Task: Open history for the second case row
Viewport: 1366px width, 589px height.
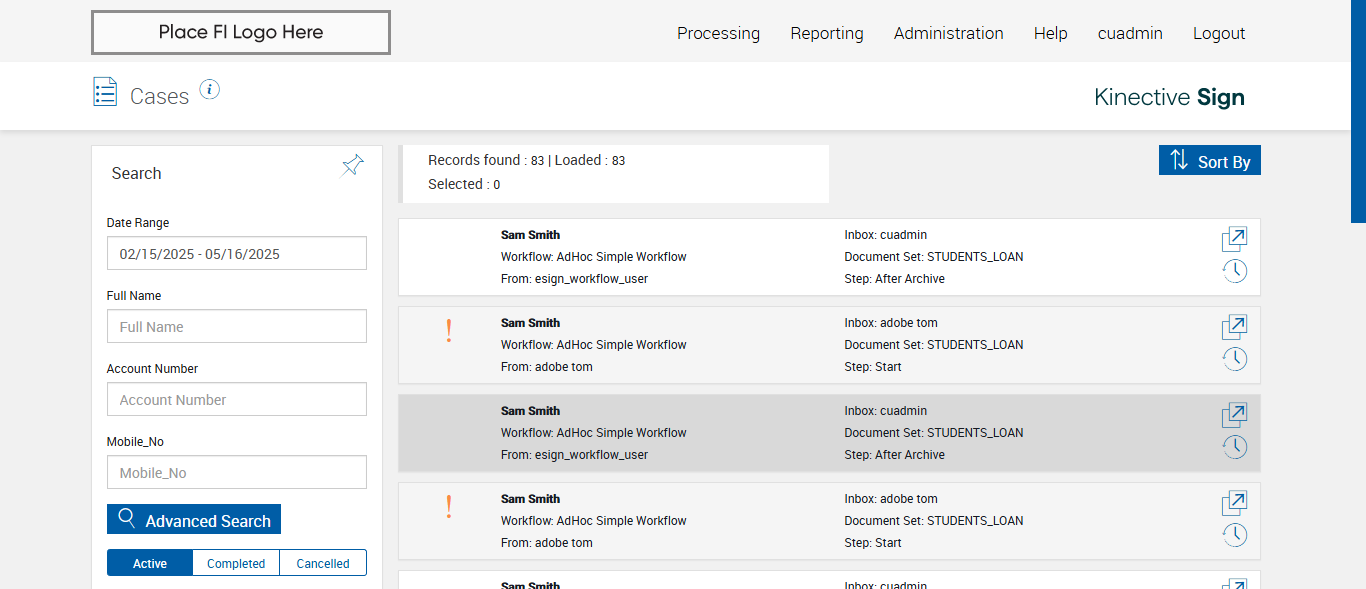Action: pyautogui.click(x=1234, y=359)
